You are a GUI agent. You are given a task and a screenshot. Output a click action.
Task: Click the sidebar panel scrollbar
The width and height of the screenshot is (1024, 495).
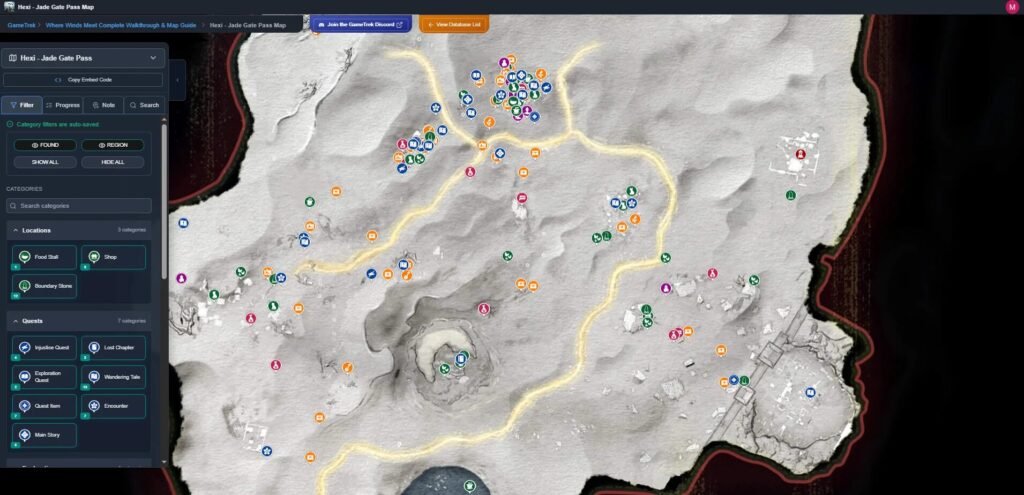tap(166, 300)
